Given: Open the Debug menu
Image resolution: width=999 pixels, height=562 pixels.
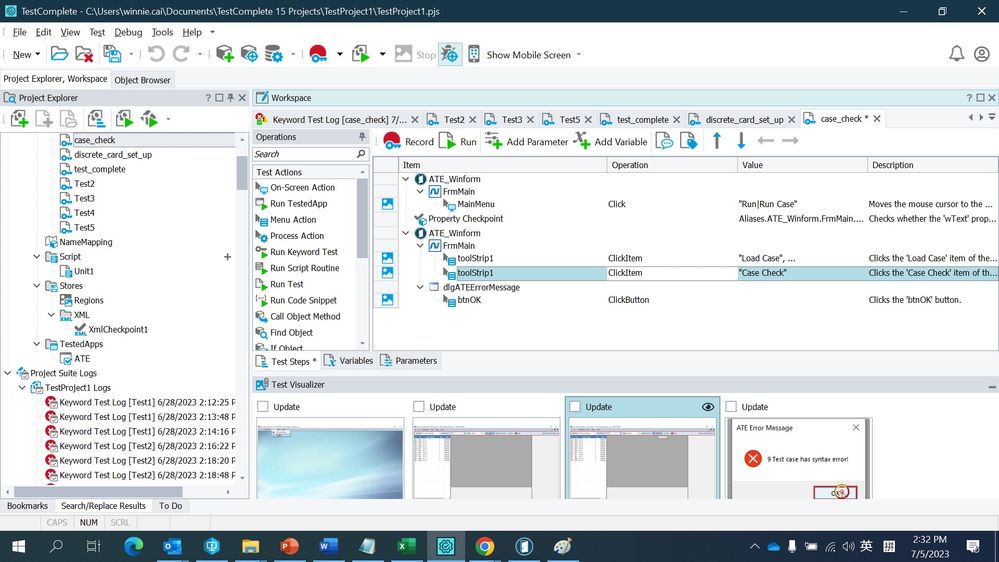Looking at the screenshot, I should coord(128,32).
